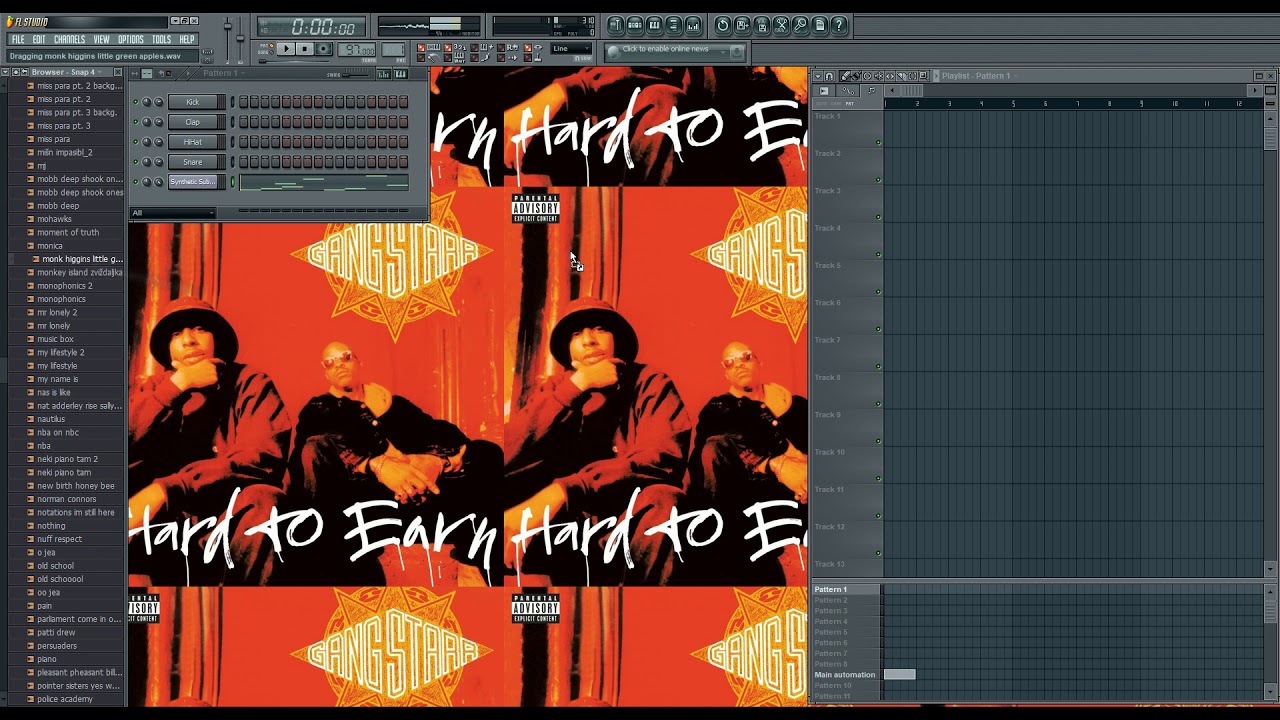Click the undo history circular arrow icon

click(723, 25)
